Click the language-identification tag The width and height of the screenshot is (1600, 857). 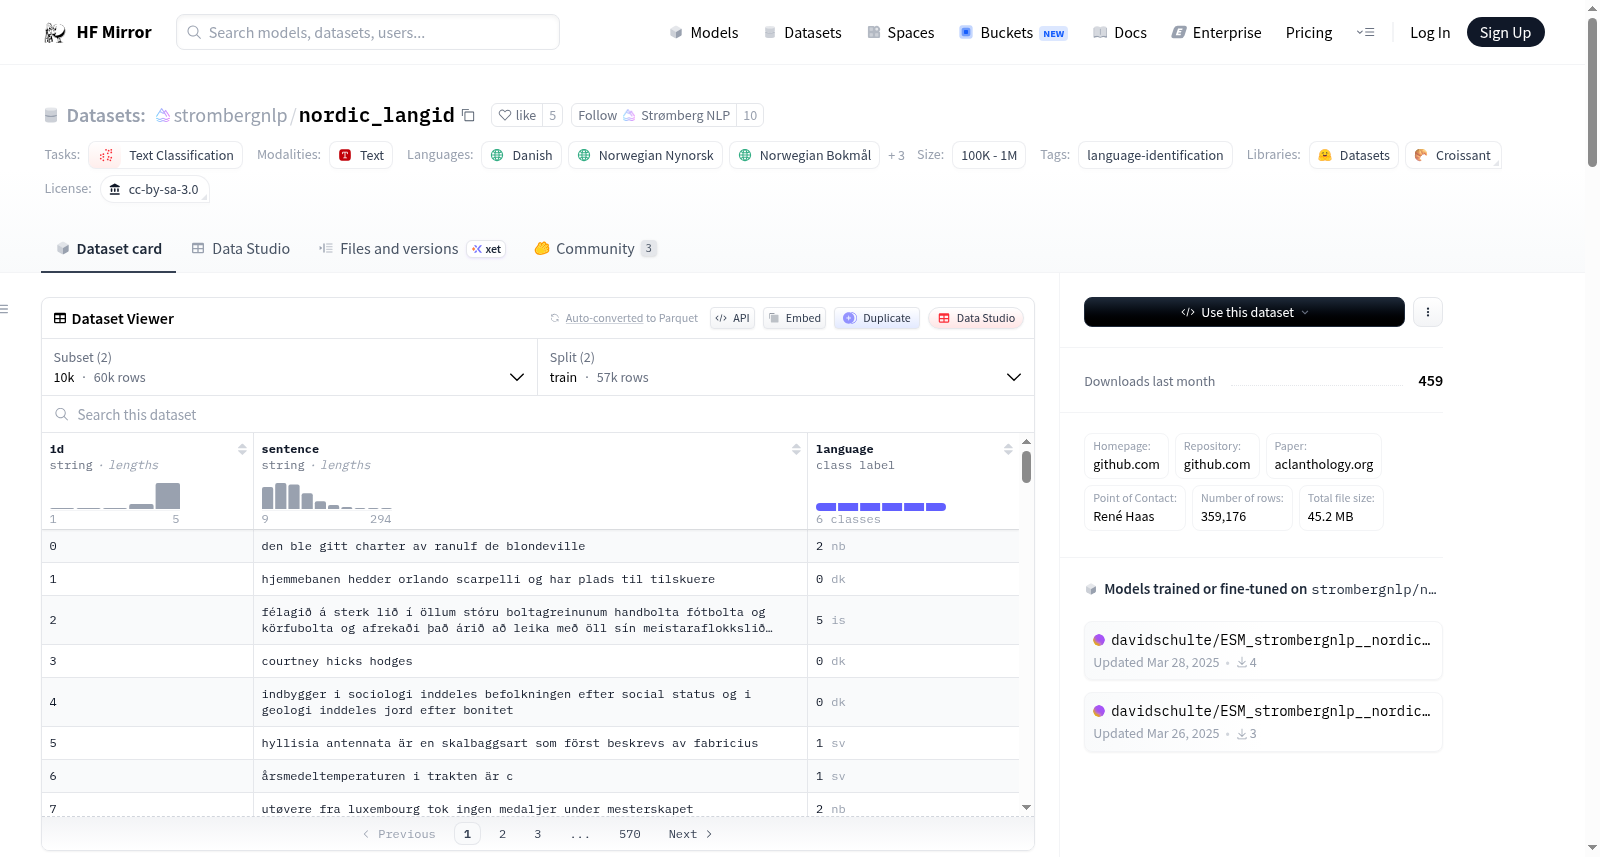point(1155,155)
